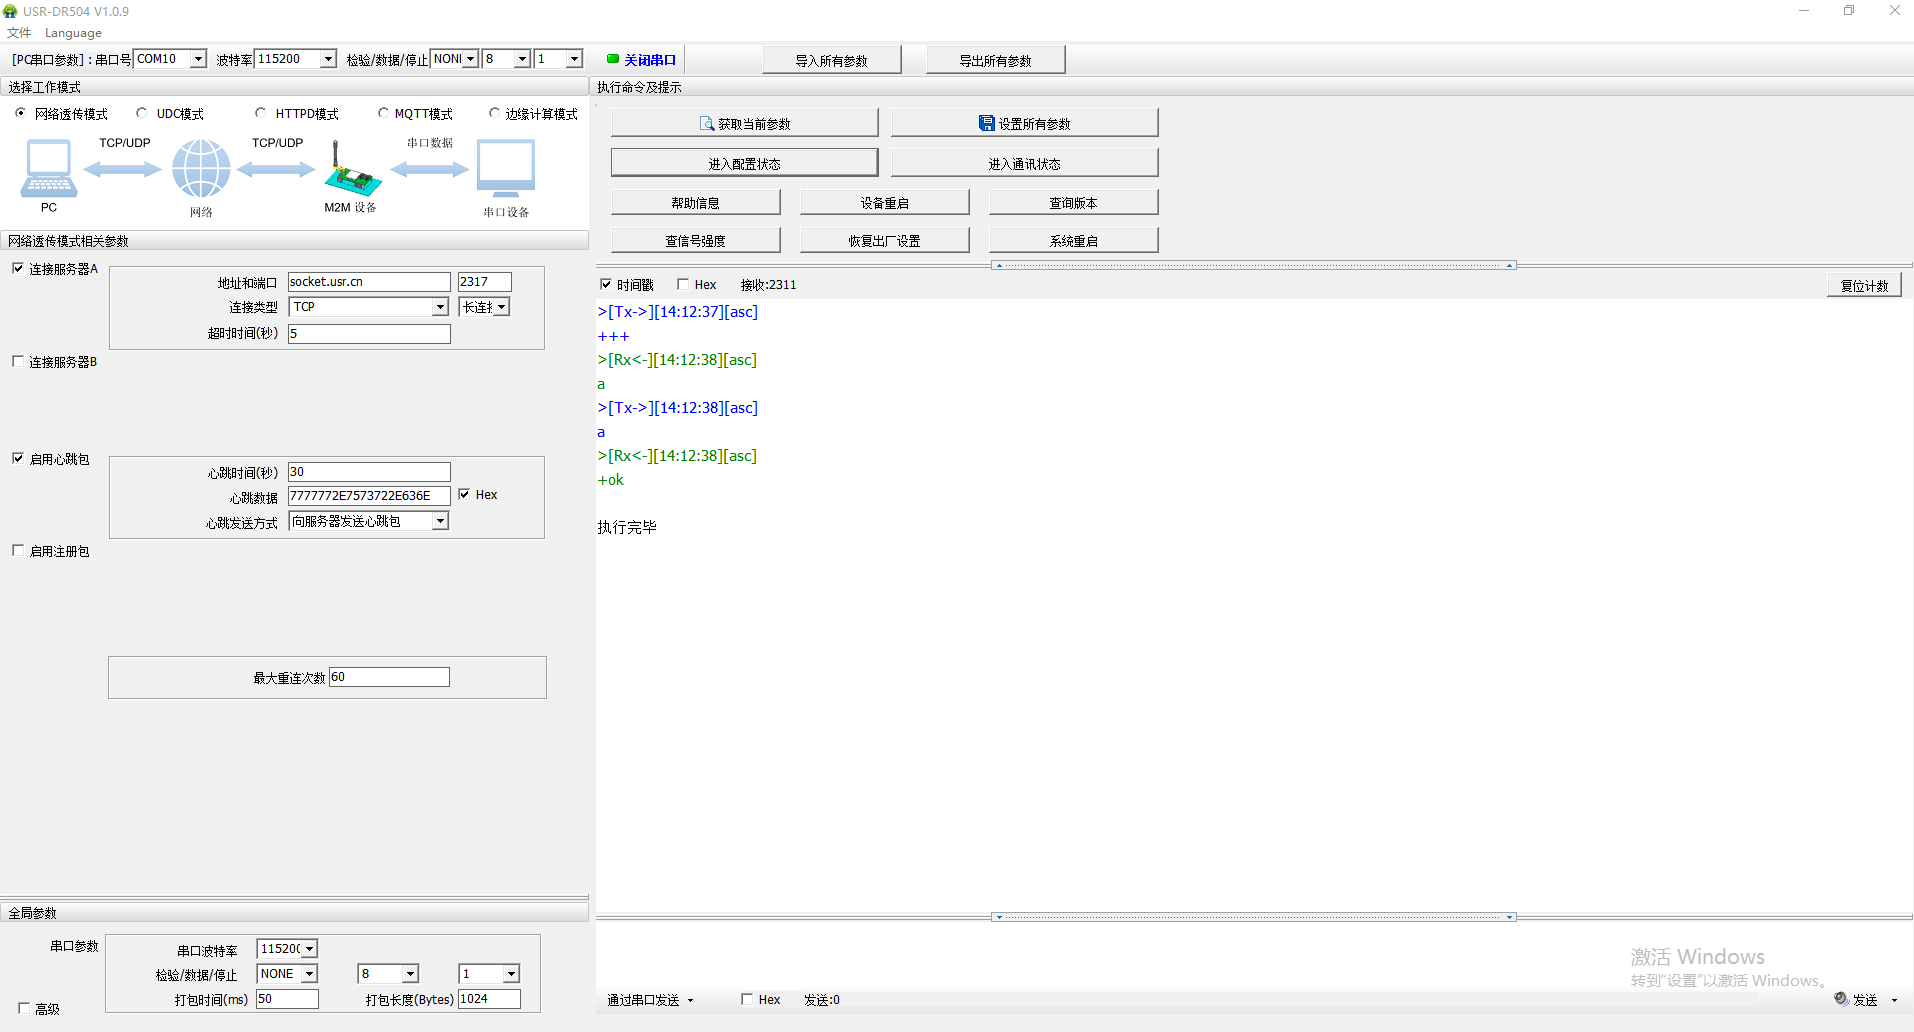Click the socket.usr.cn address input field
The height and width of the screenshot is (1032, 1914).
pyautogui.click(x=368, y=282)
